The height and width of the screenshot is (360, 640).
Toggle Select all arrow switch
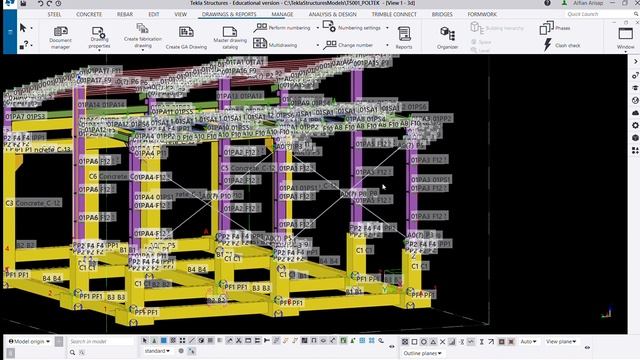144,340
